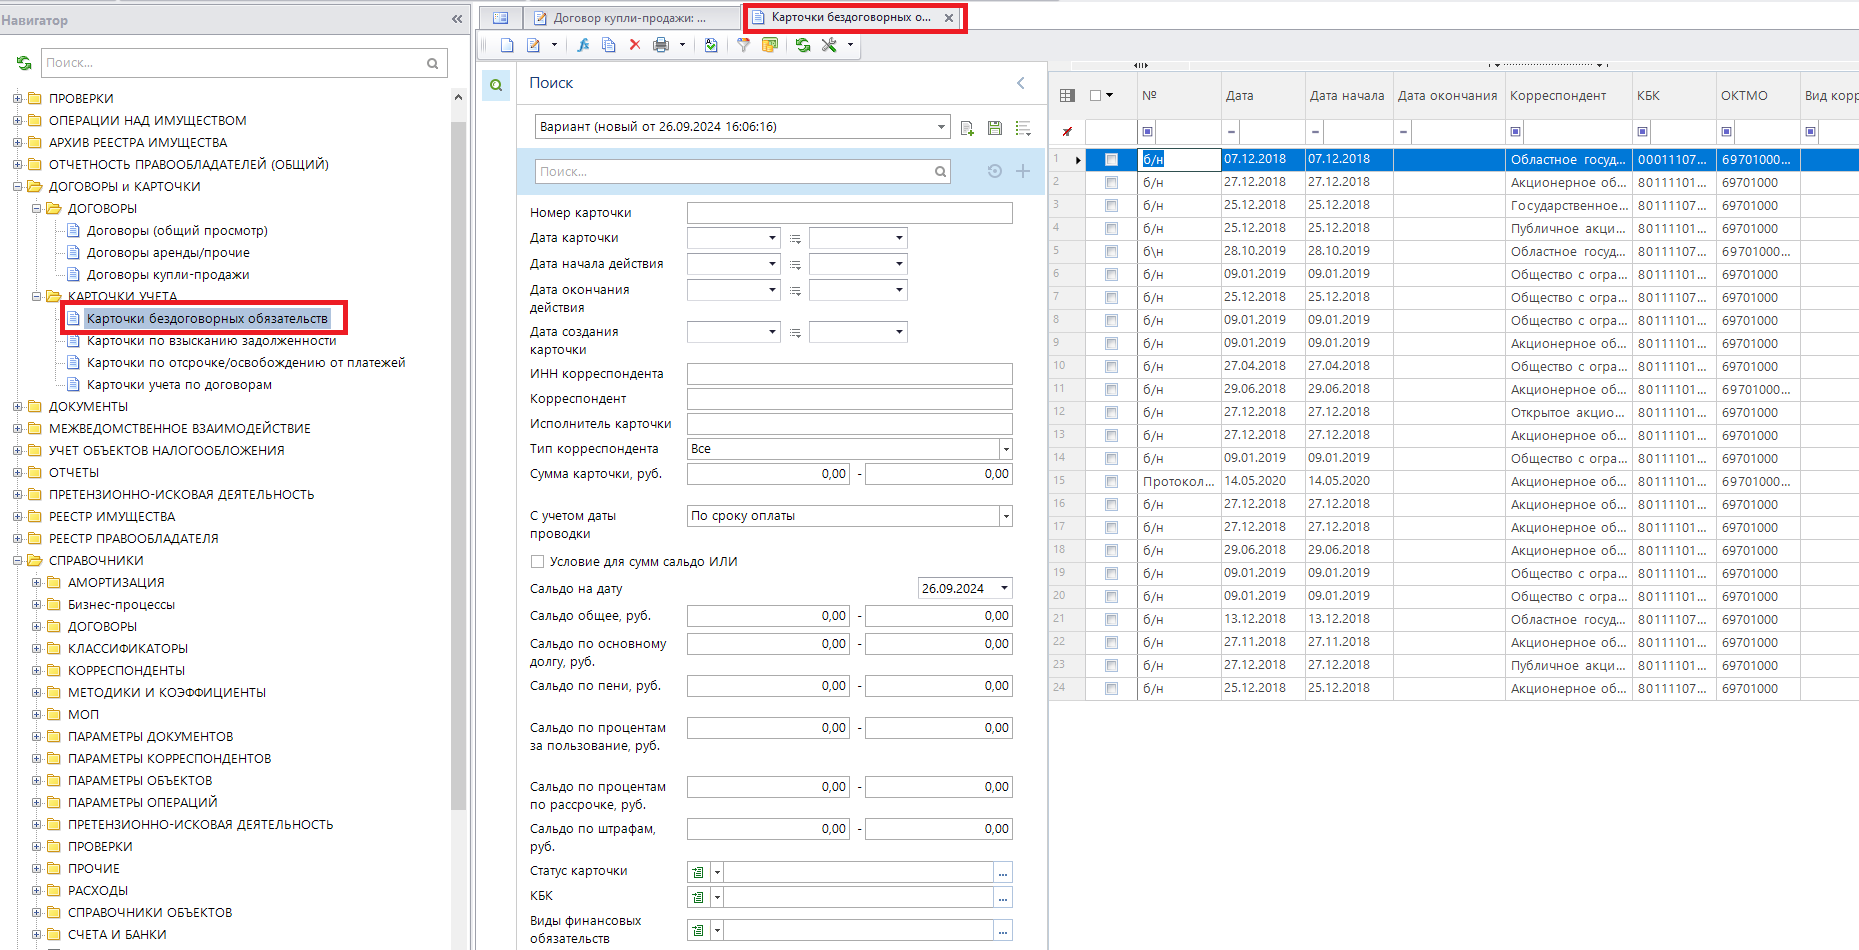
Task: Click the save variant floppy icon
Action: click(995, 128)
